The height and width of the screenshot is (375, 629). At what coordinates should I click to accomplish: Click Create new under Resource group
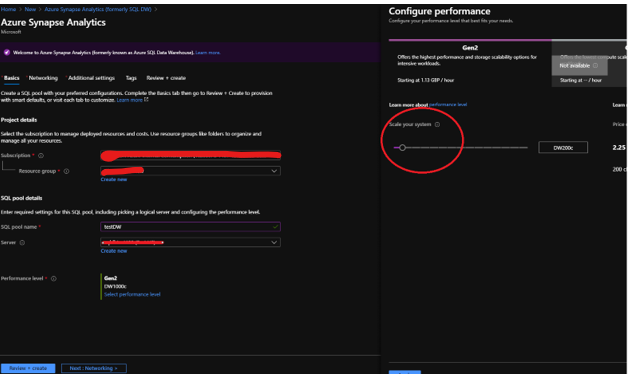[114, 179]
